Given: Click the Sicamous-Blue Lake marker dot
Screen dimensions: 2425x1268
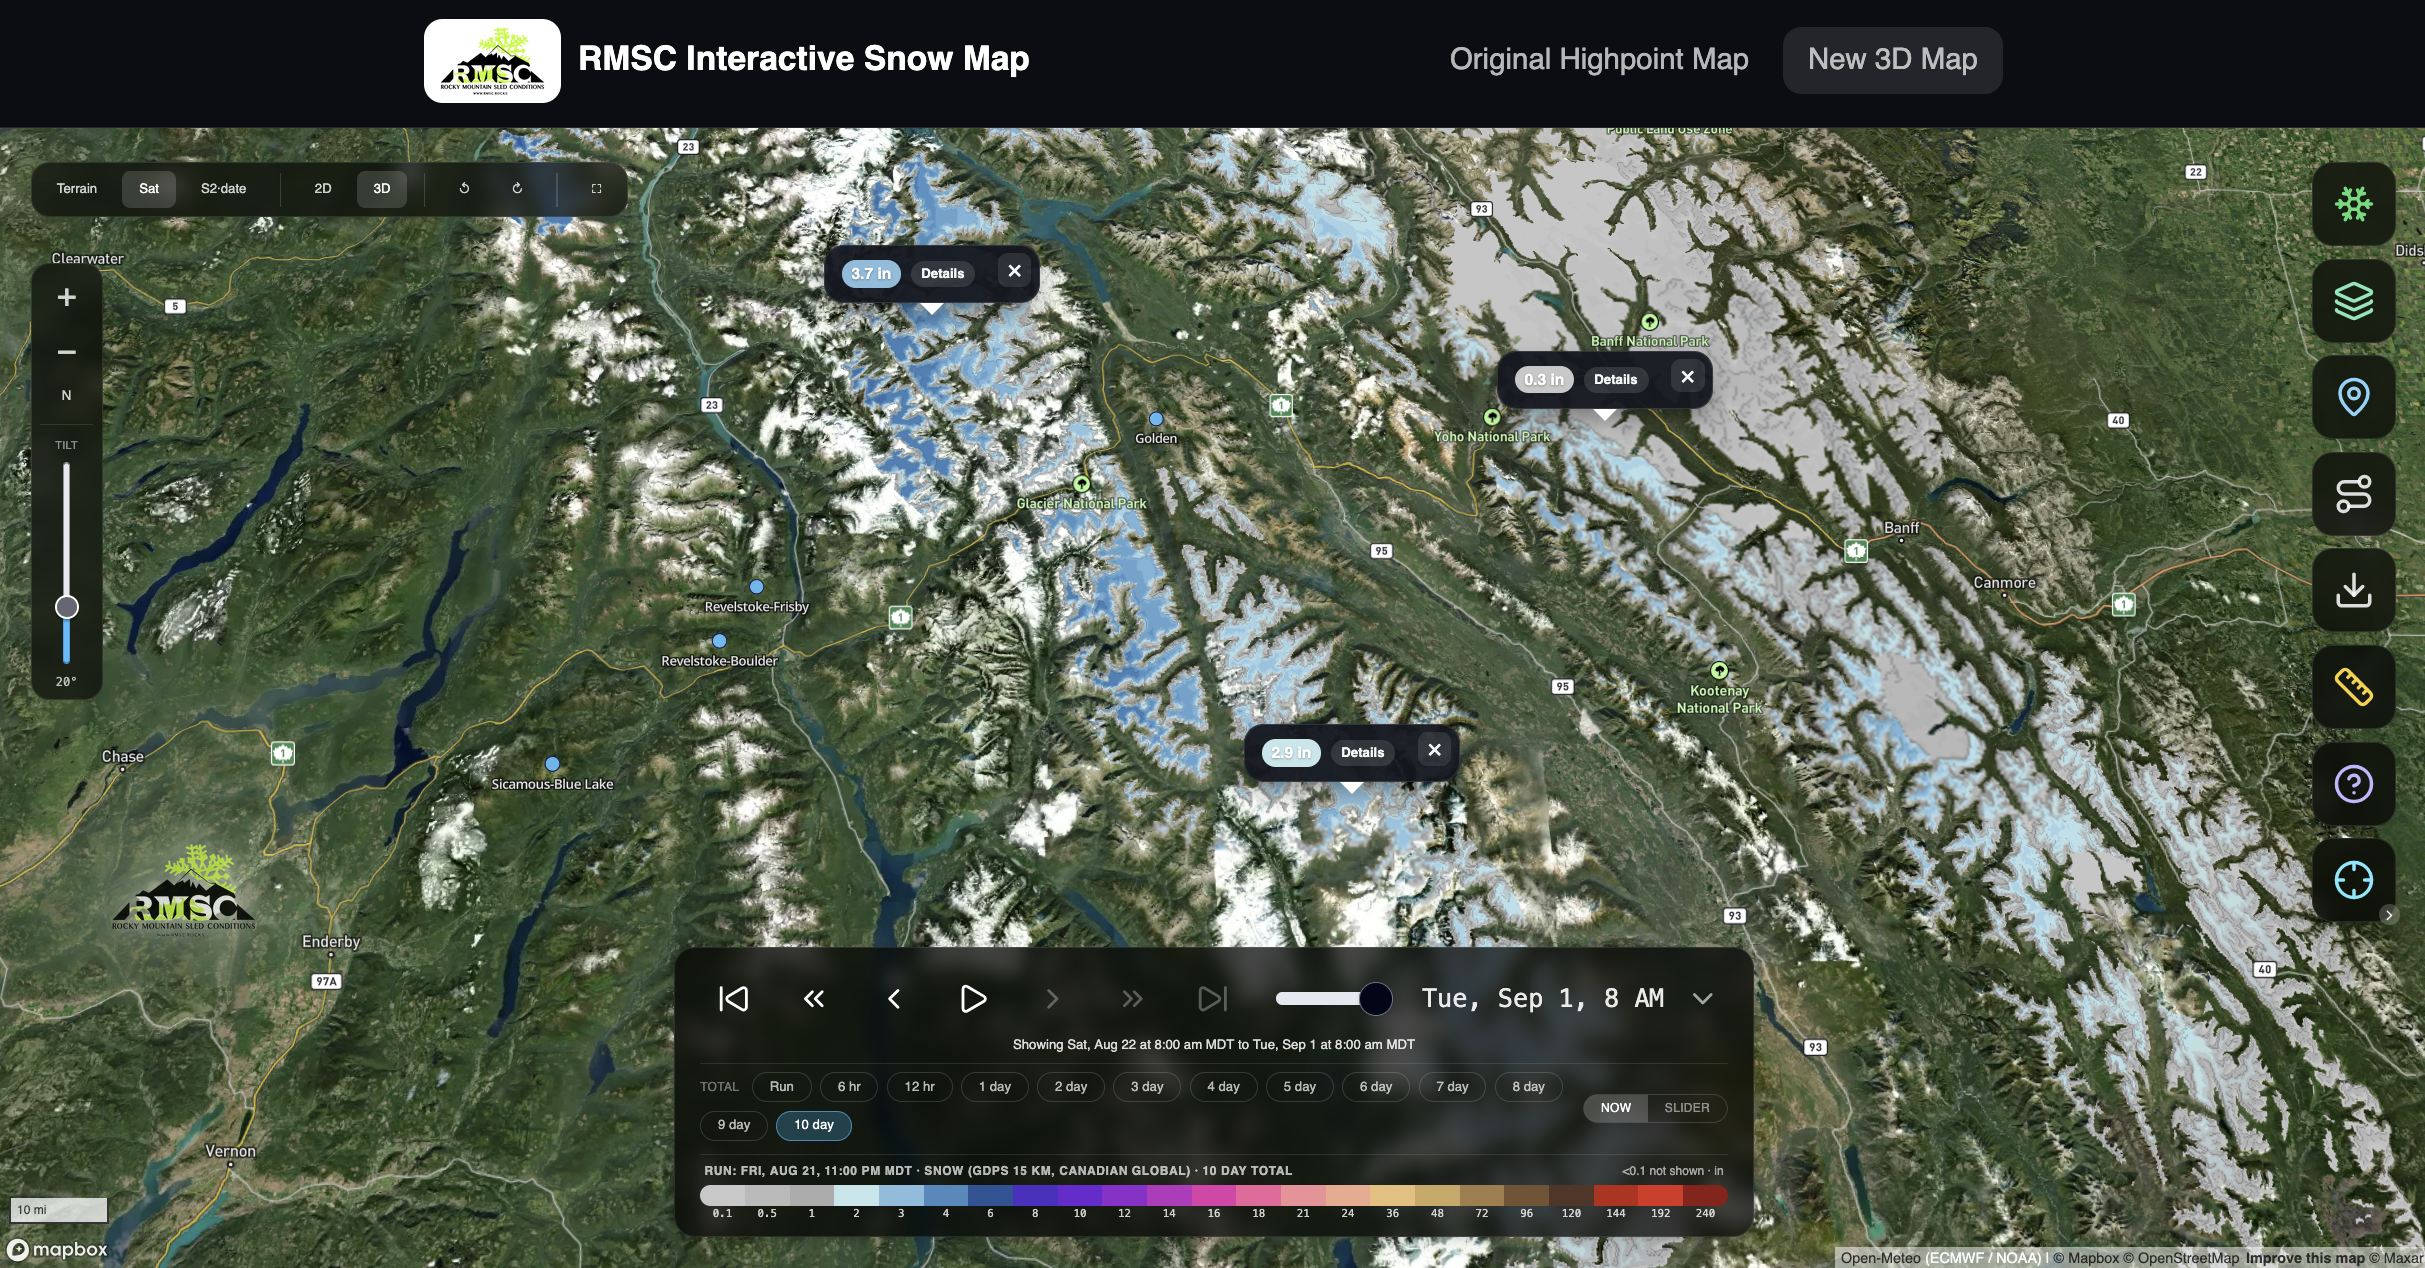Looking at the screenshot, I should [552, 764].
